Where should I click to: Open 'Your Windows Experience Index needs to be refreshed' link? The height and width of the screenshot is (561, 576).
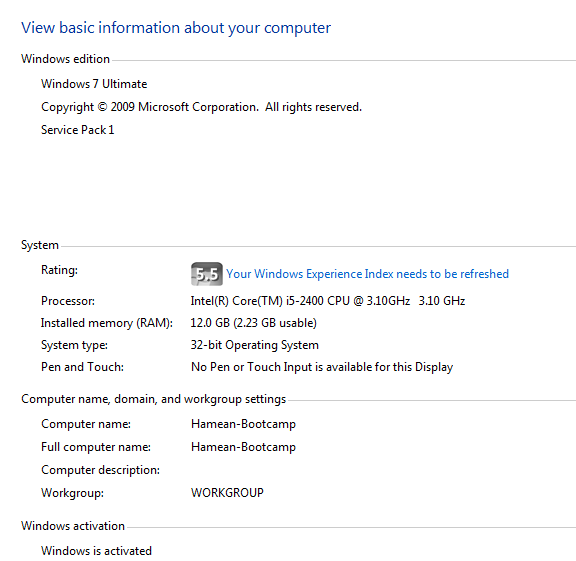click(367, 274)
